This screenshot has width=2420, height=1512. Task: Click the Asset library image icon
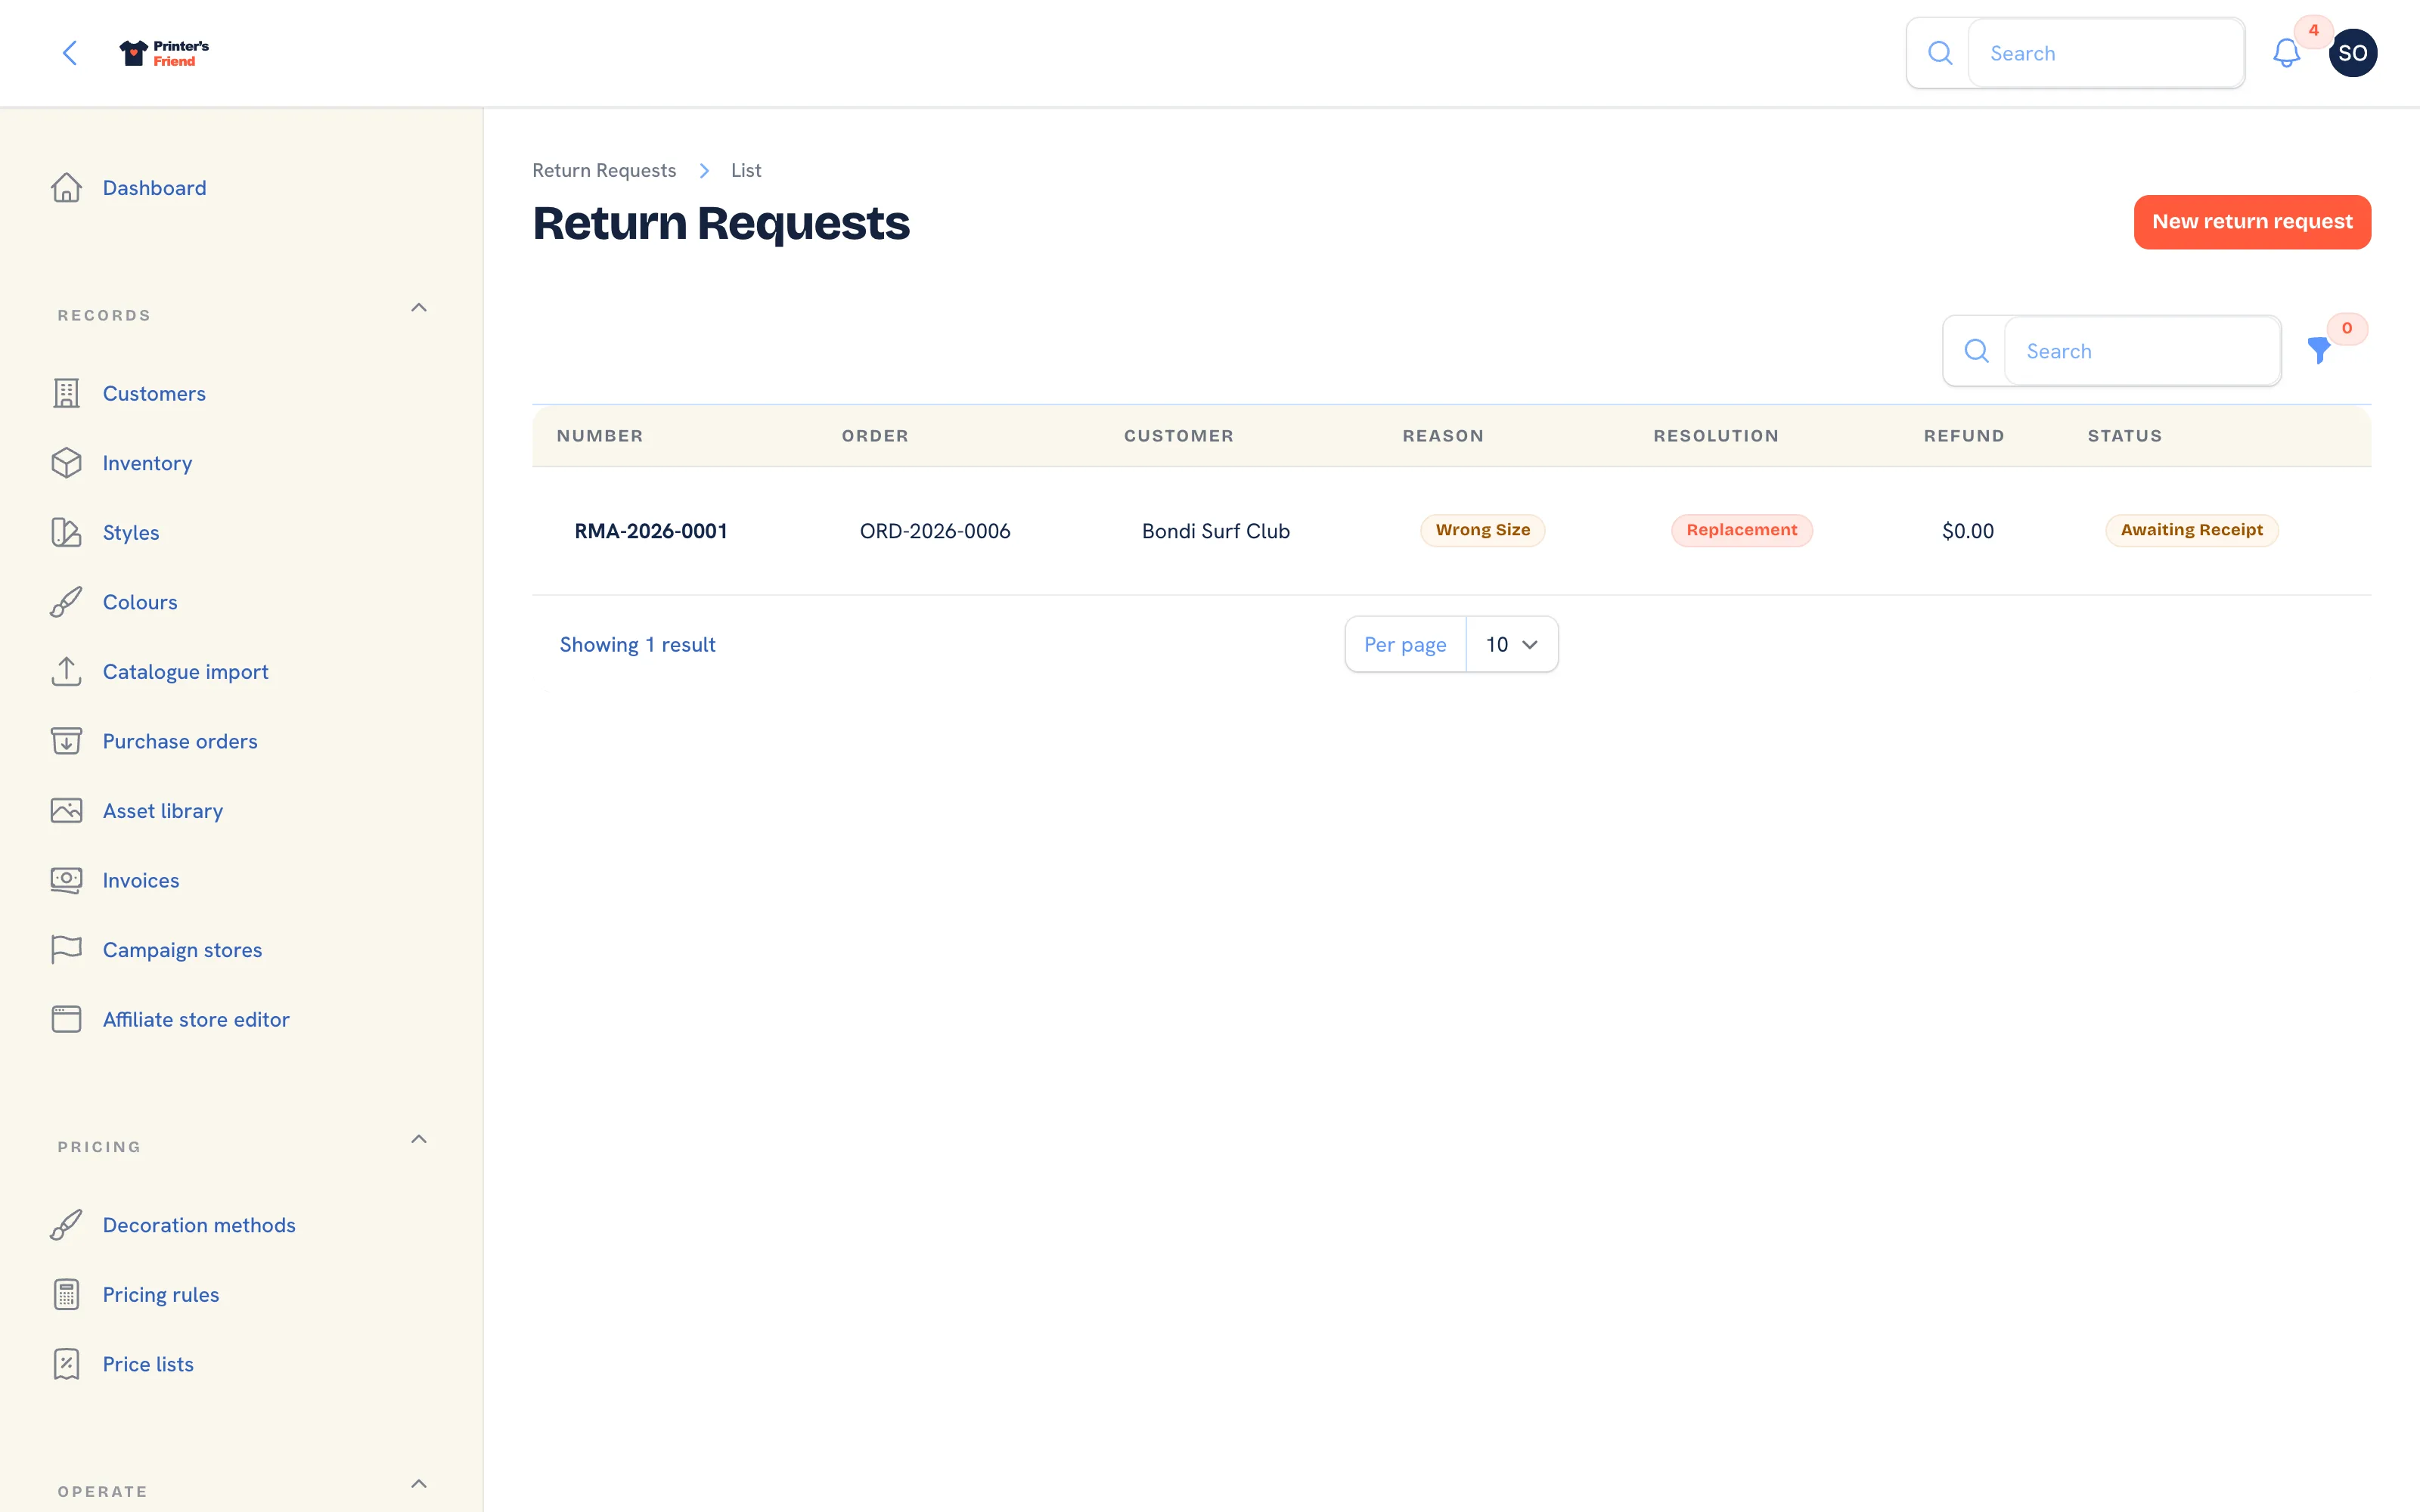tap(66, 810)
